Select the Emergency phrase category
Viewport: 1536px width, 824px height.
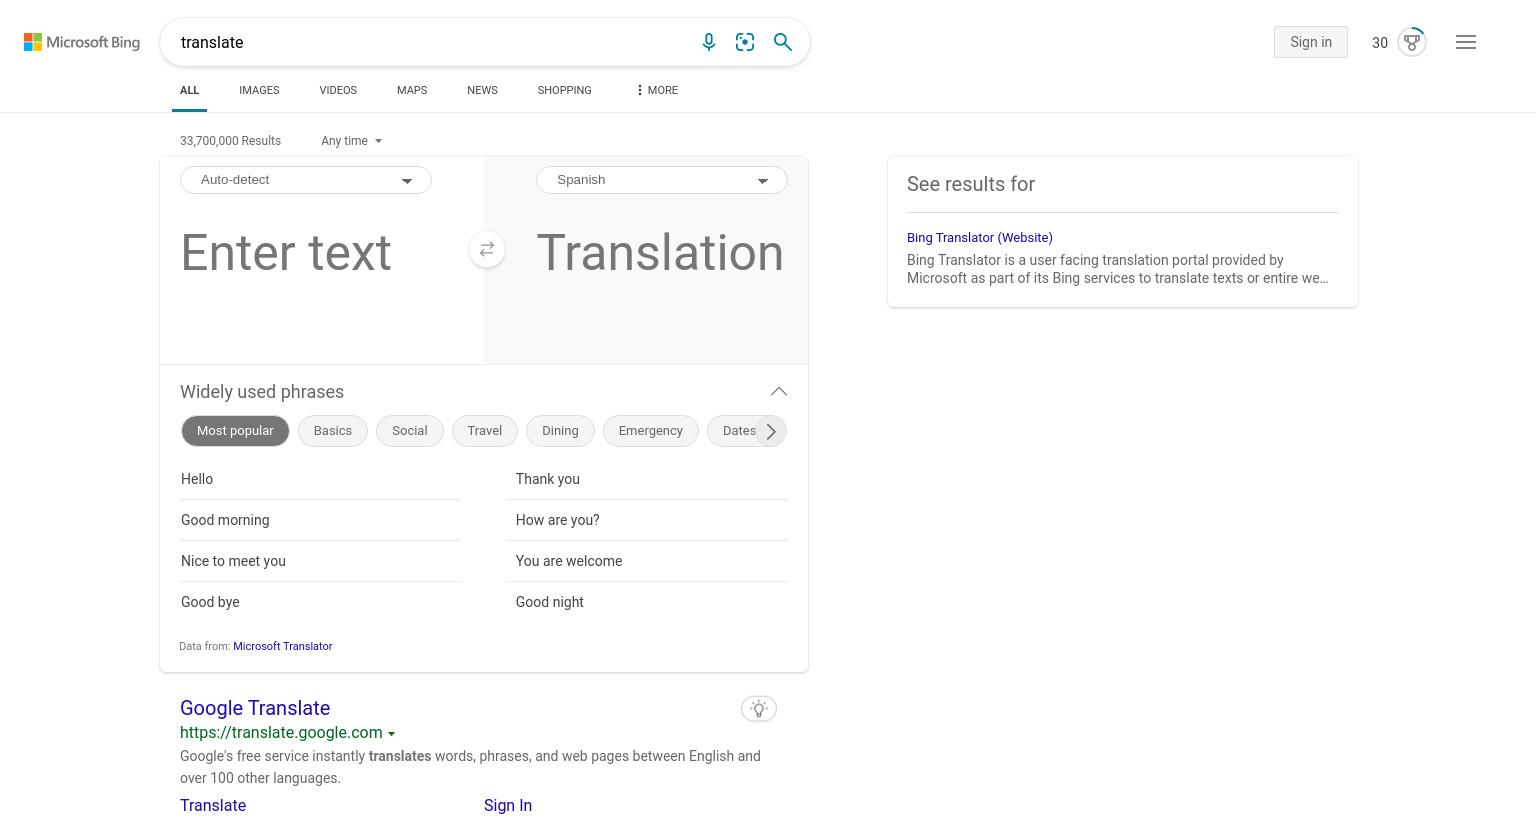[651, 431]
